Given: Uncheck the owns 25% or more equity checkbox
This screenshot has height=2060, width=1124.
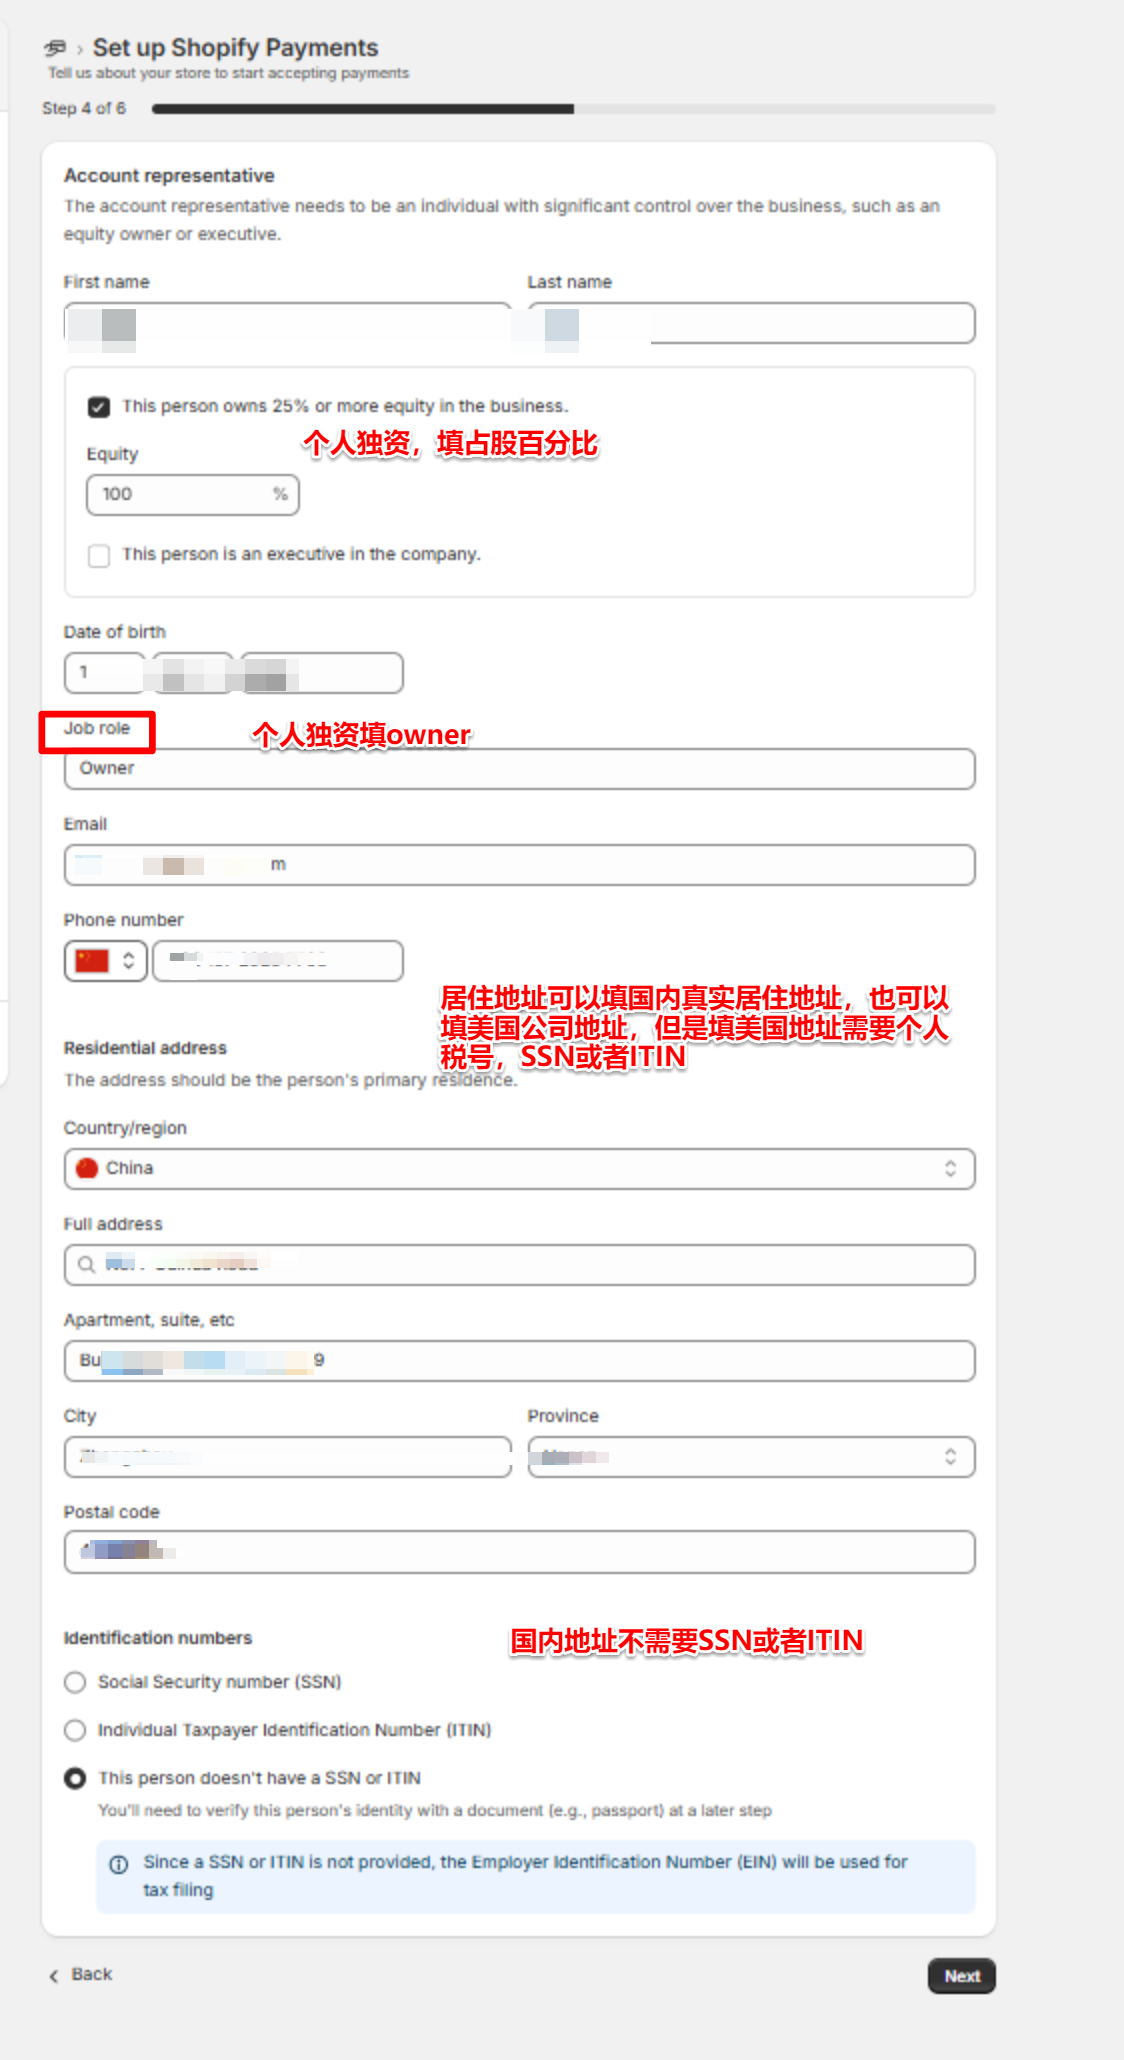Looking at the screenshot, I should click(99, 407).
